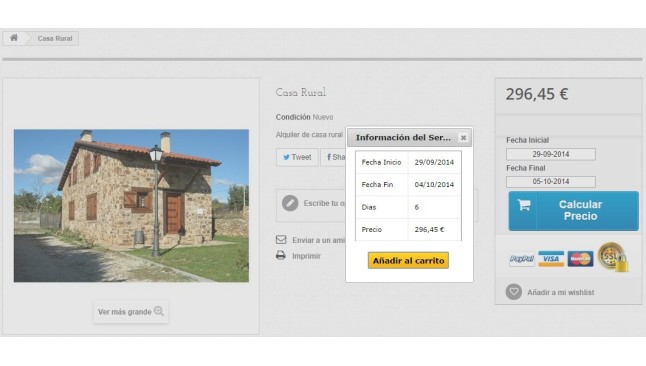
Task: Click the envelope icon to send to a friend
Action: (x=281, y=239)
